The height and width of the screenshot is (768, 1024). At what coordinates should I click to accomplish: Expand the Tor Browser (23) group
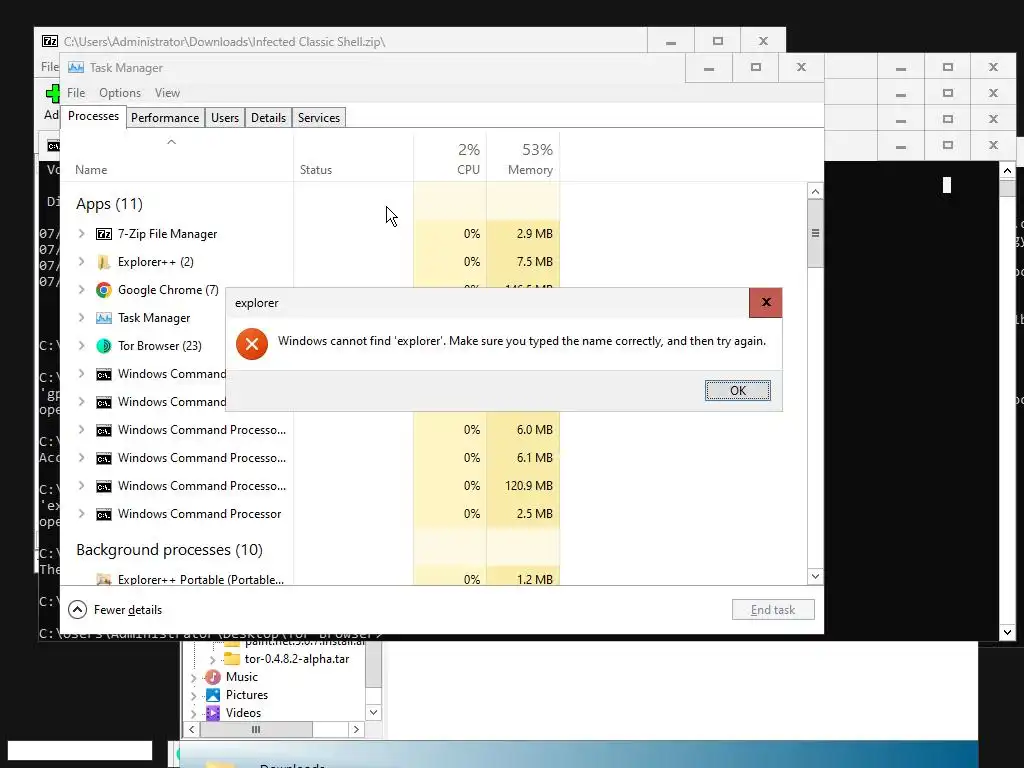pos(81,345)
